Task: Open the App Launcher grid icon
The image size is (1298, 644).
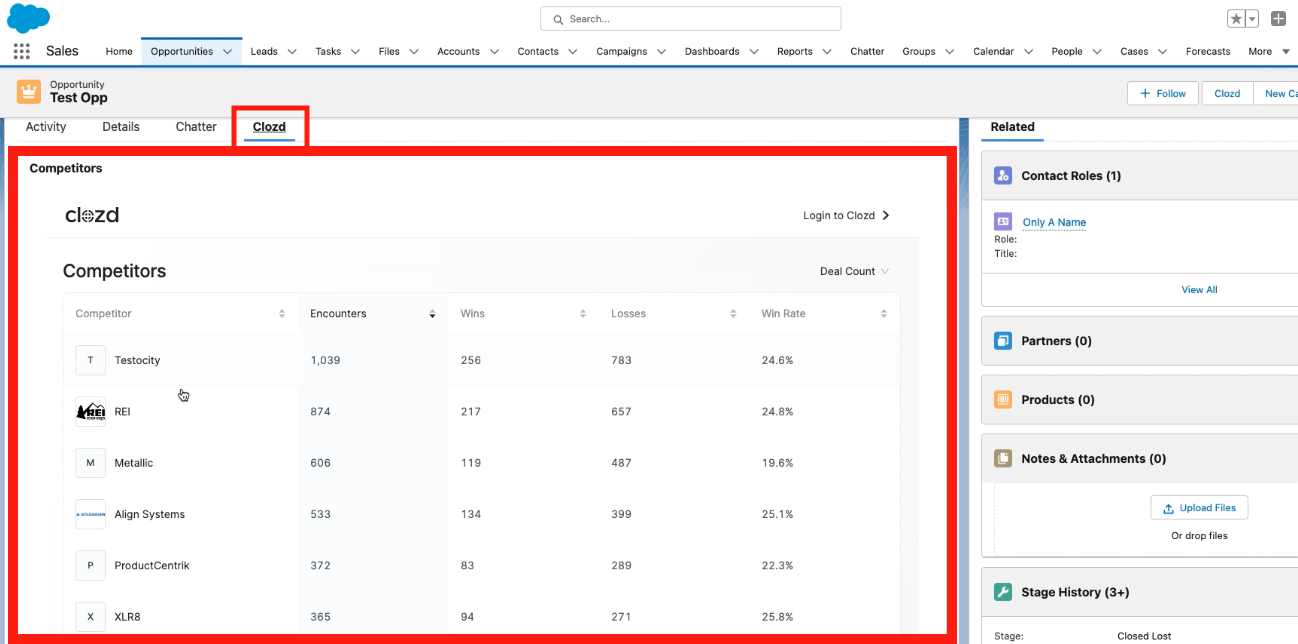Action: 21,51
